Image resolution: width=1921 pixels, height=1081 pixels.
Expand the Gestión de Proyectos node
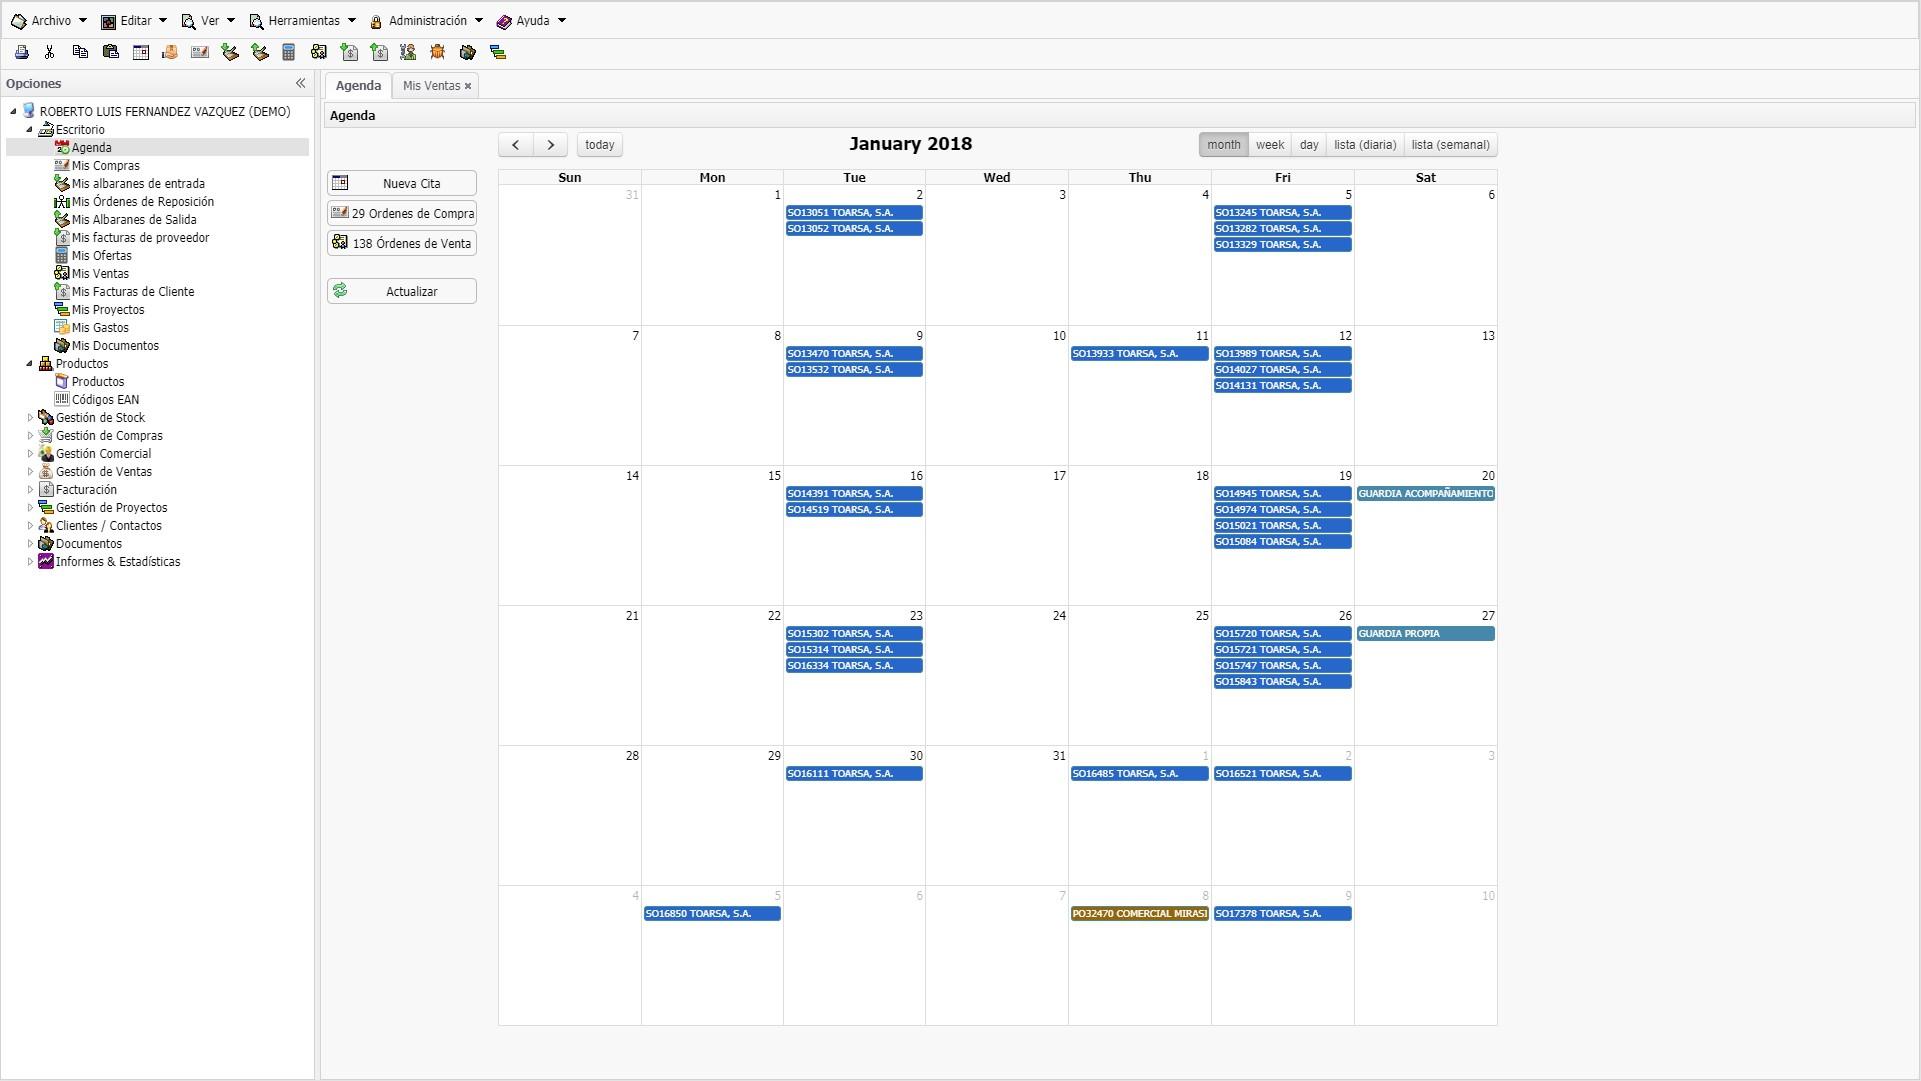[x=30, y=508]
